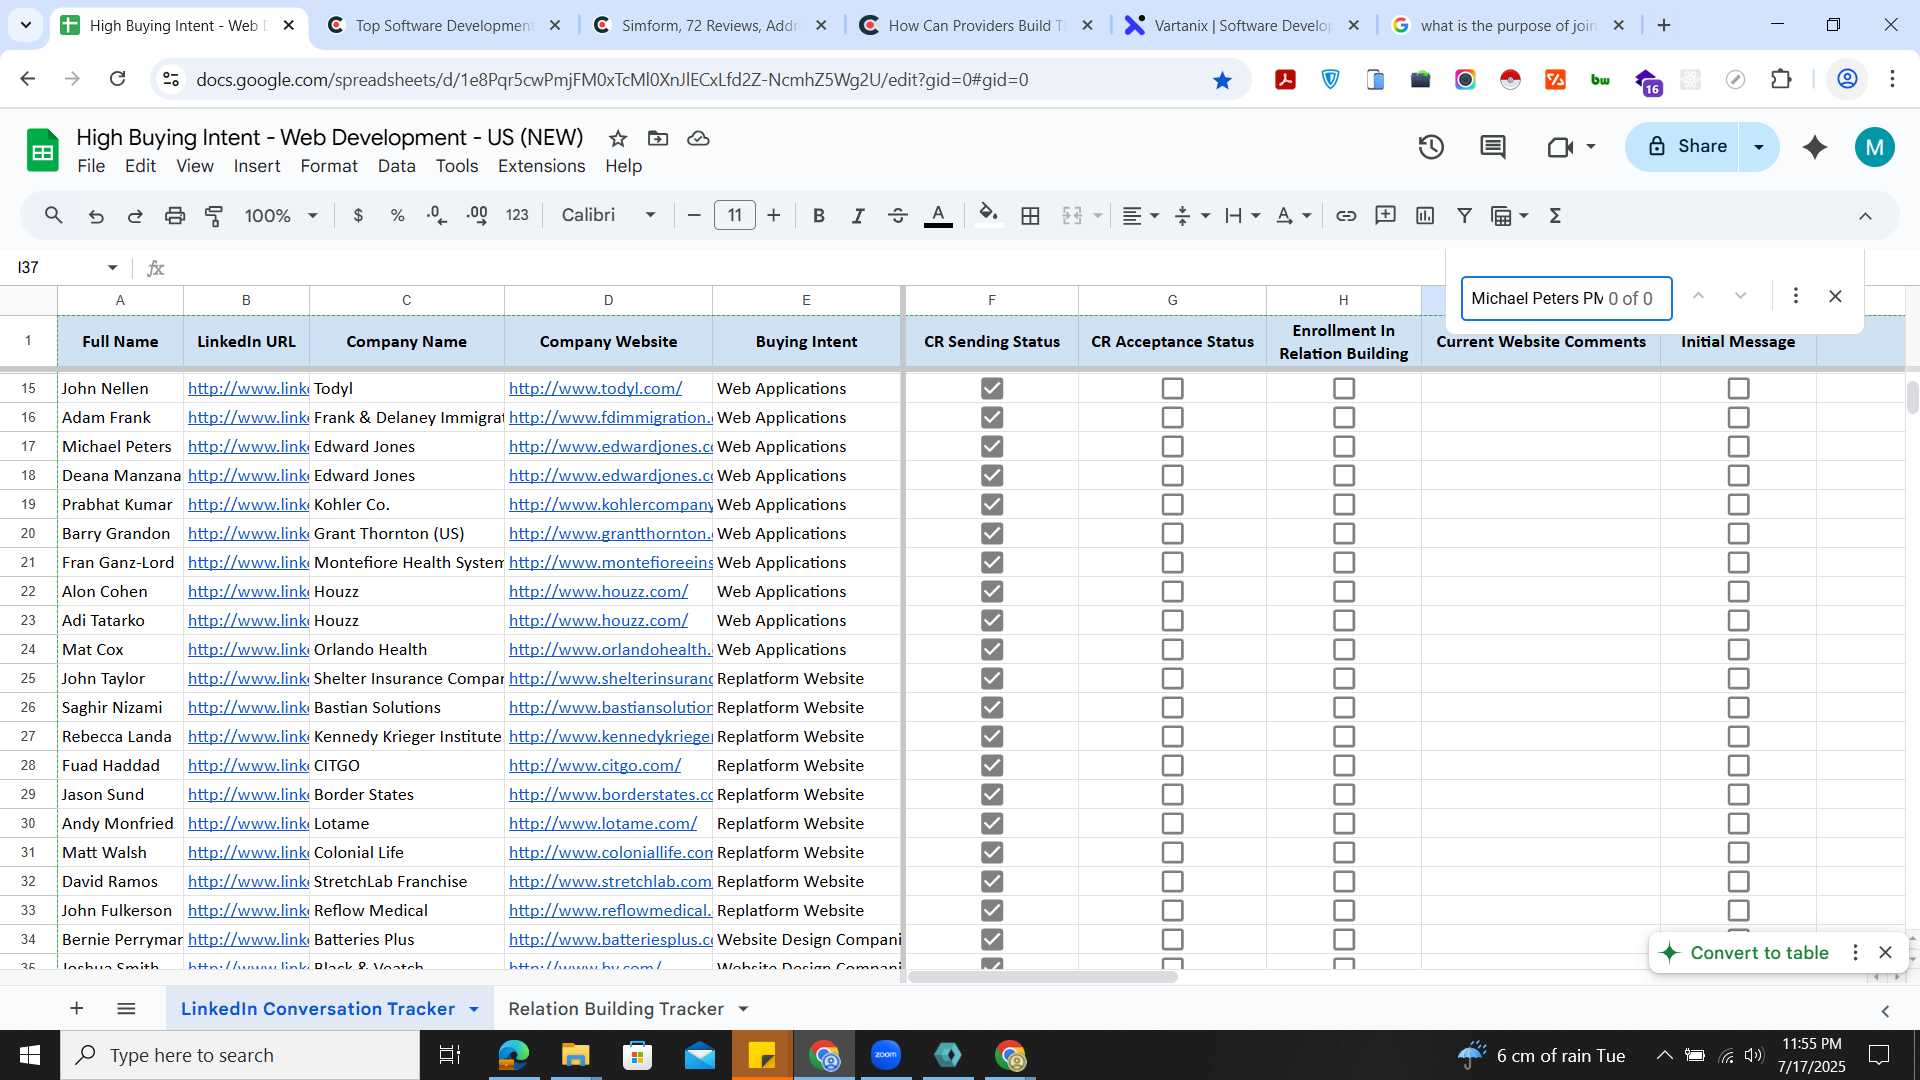
Task: Expand vertical align dropdown
Action: coord(1205,216)
